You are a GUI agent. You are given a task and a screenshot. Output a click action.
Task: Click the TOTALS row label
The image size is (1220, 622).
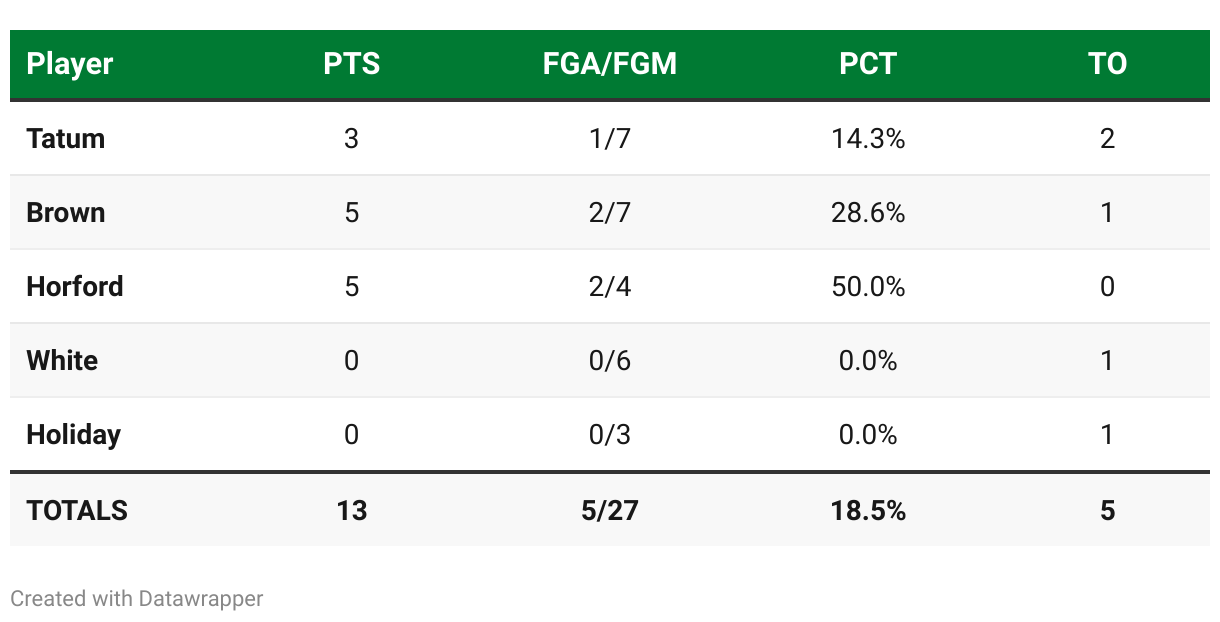[77, 510]
